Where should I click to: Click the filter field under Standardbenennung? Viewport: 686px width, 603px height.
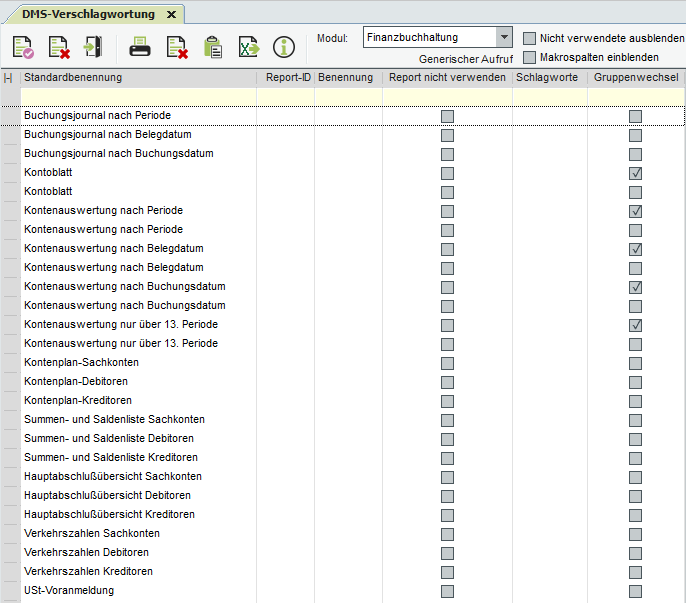click(x=139, y=97)
